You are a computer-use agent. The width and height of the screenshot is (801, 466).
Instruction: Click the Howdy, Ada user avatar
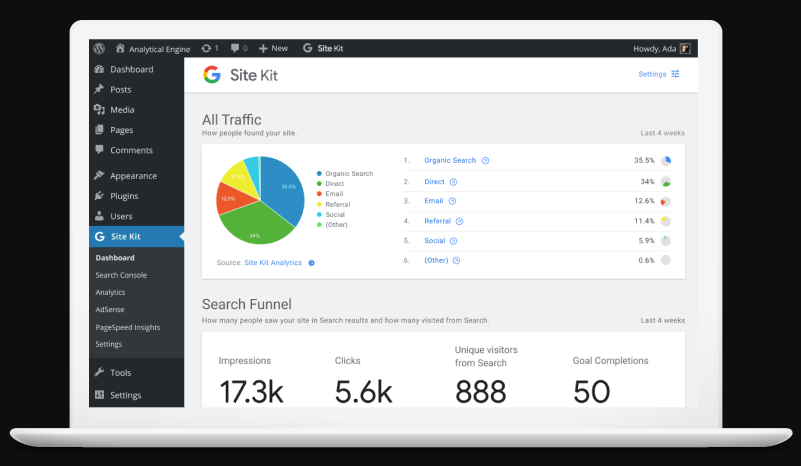pos(685,49)
